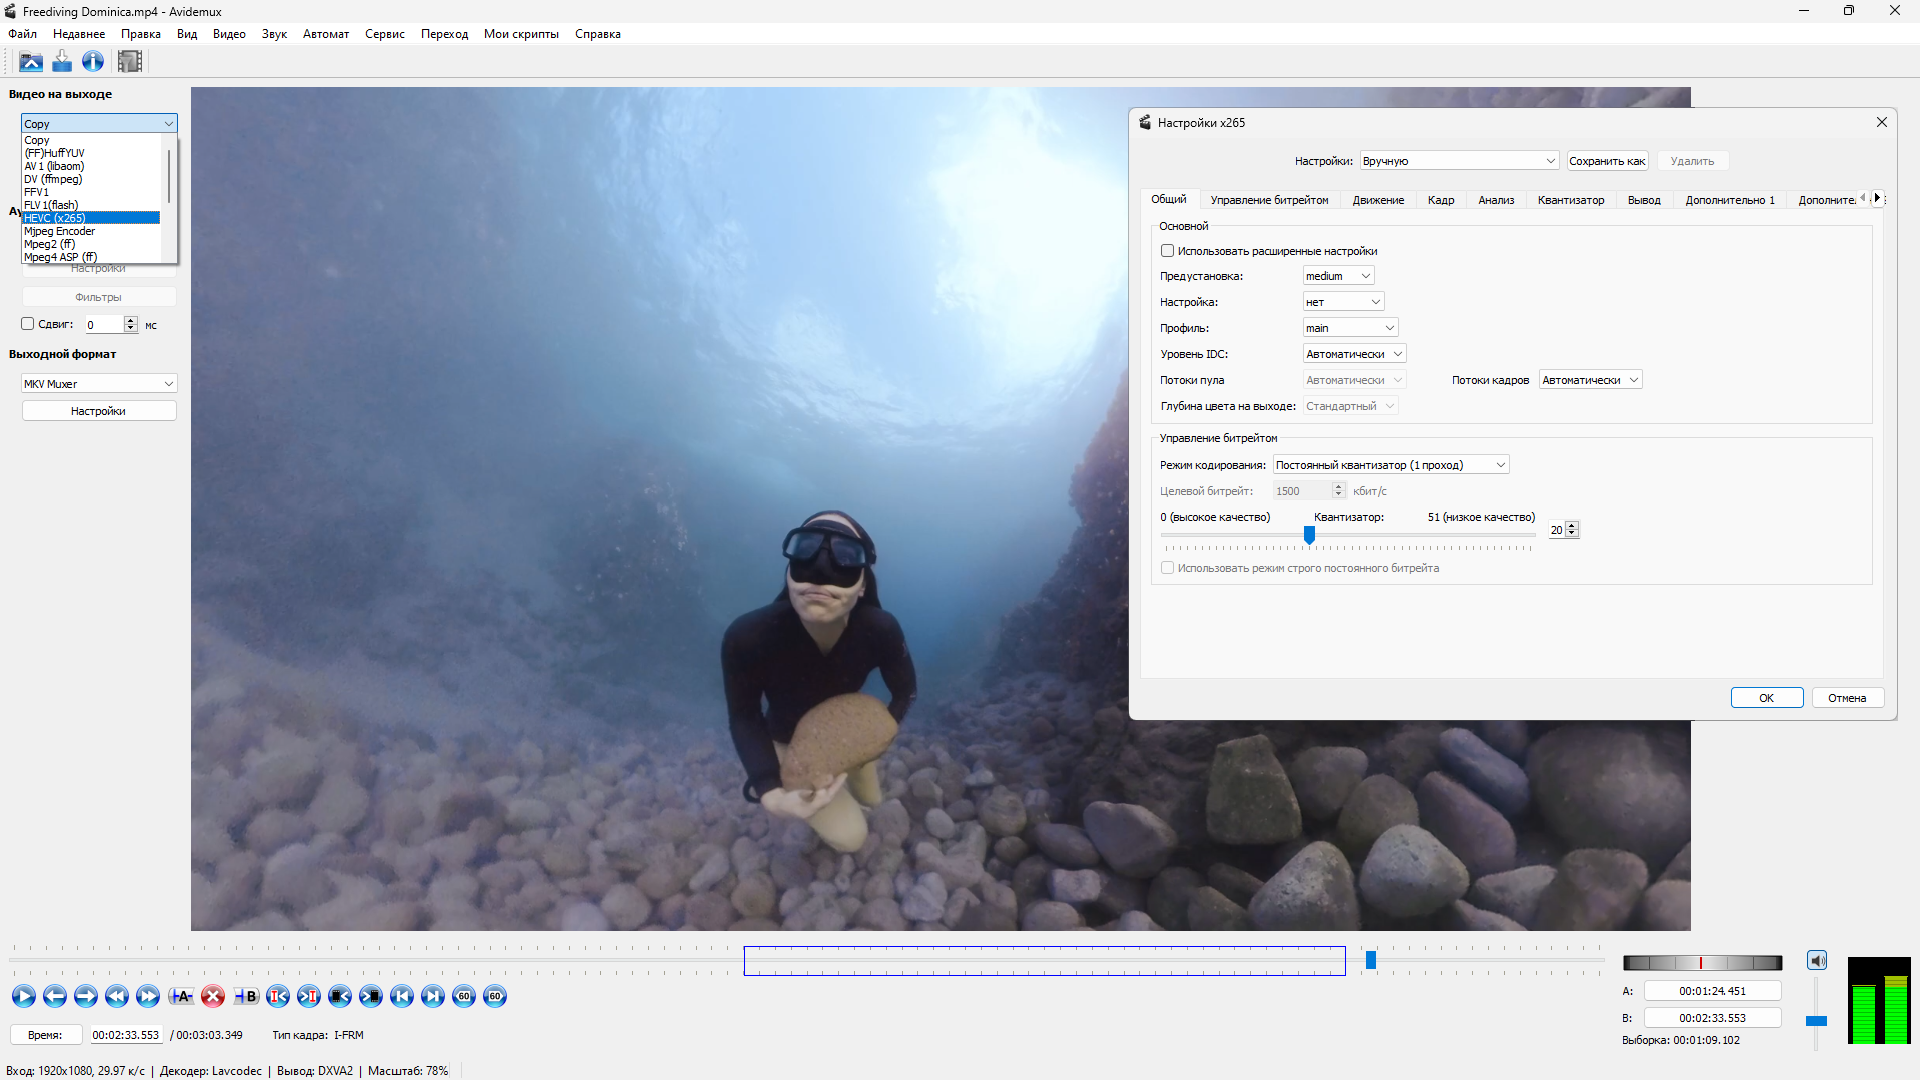Image resolution: width=1920 pixels, height=1080 pixels.
Task: Search next black frame
Action: 371,996
